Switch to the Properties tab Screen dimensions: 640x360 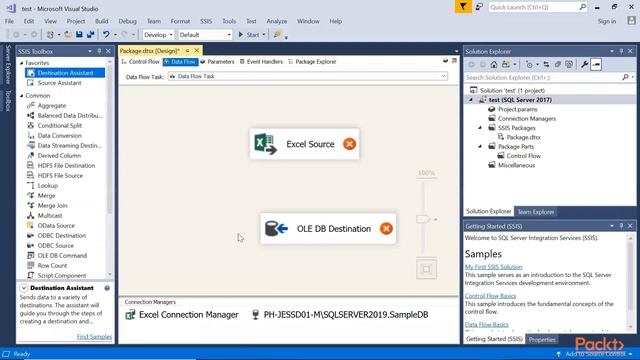(542, 339)
